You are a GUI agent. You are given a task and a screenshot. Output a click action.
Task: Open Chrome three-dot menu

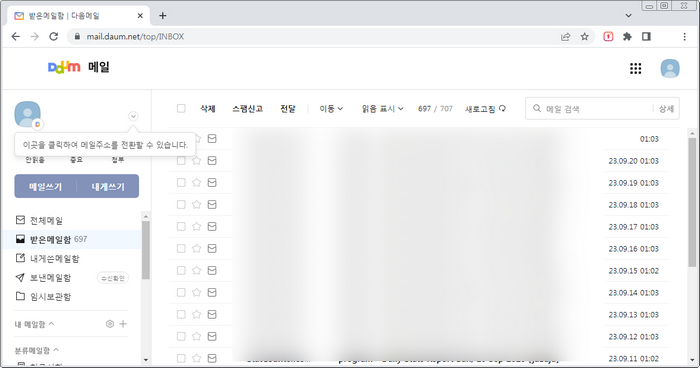684,37
